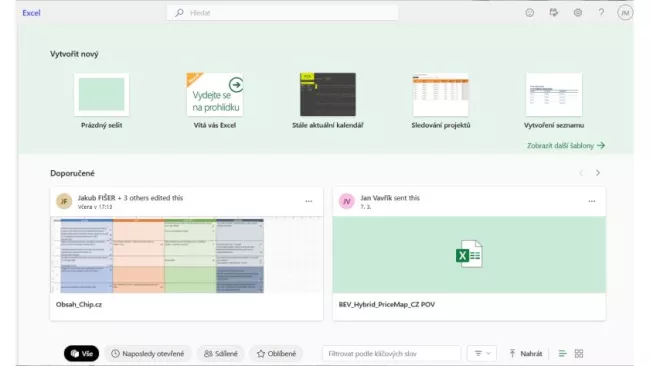Open the Stále aktuální kalendář template
Viewport: 650px width, 366px height.
click(327, 95)
